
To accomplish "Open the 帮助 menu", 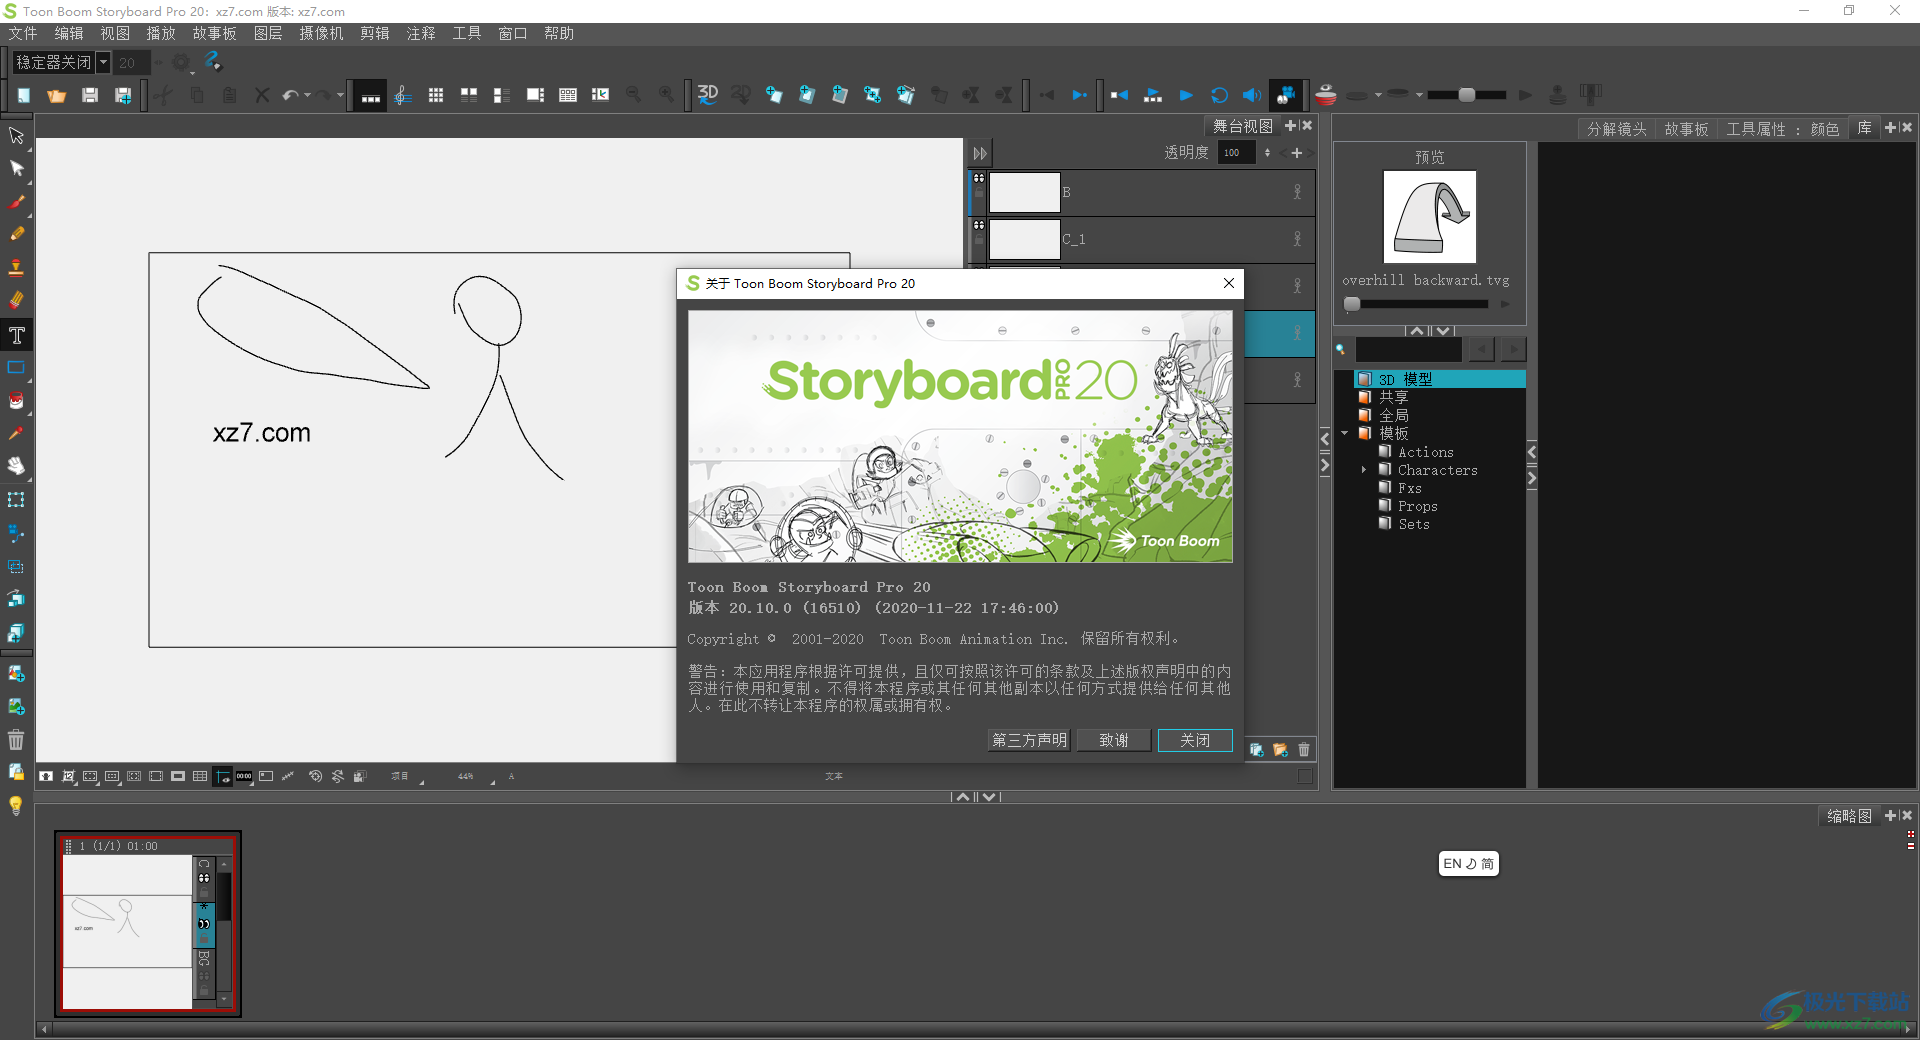I will (x=559, y=34).
